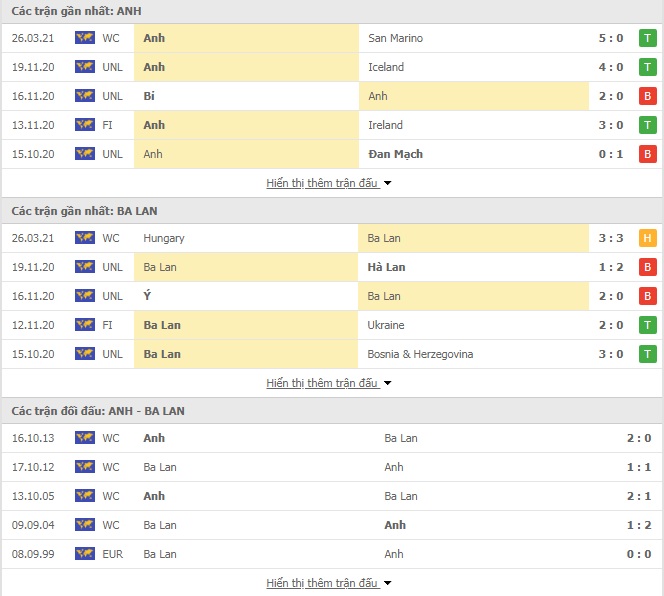Click the green T badge for Anh vs San Marino
Viewport: 664px width, 596px height.
click(647, 38)
